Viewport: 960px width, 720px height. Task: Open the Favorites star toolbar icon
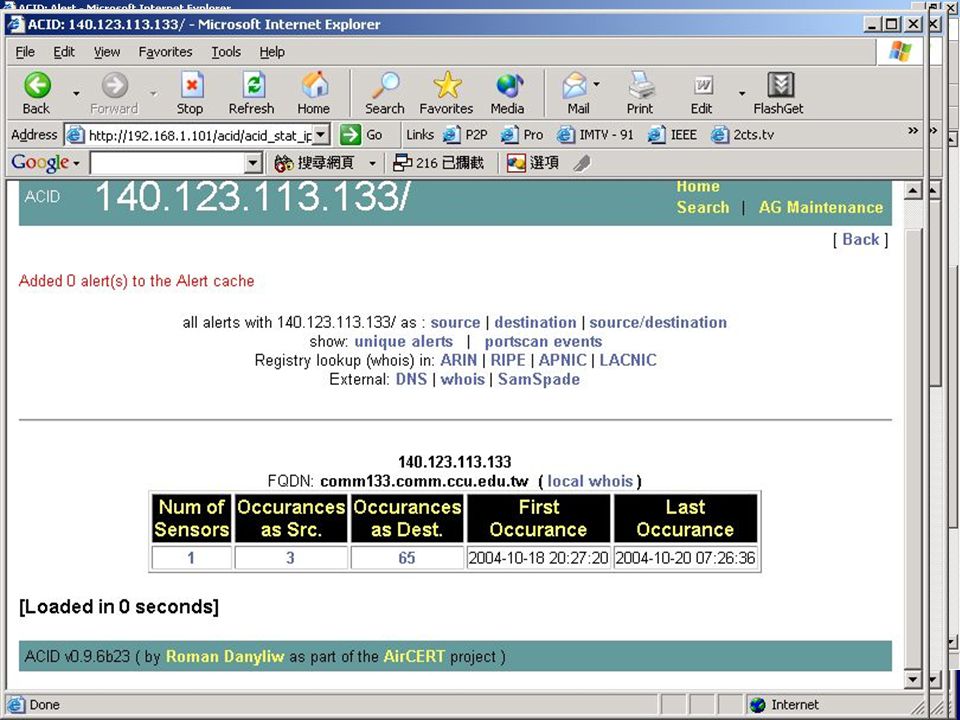tap(448, 85)
